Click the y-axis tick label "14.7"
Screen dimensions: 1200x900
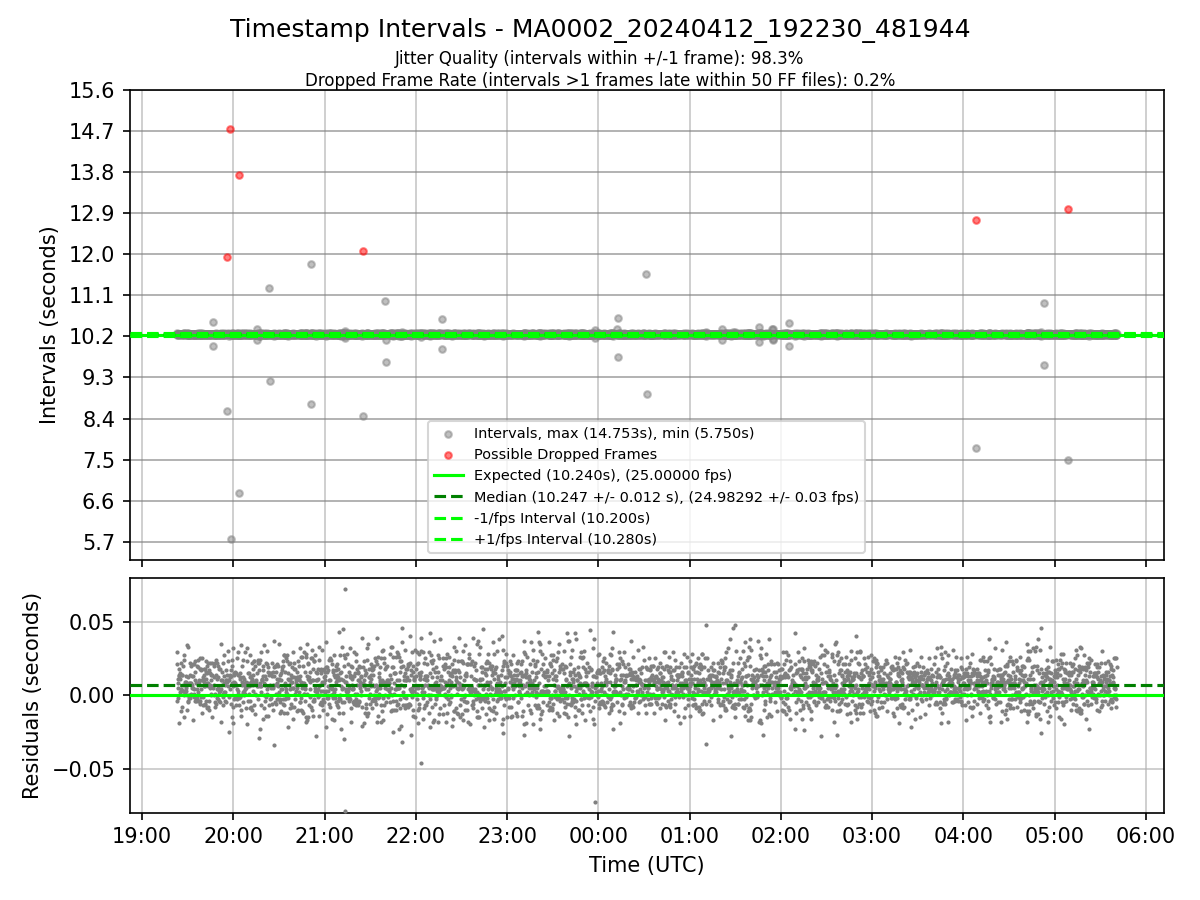tap(93, 131)
